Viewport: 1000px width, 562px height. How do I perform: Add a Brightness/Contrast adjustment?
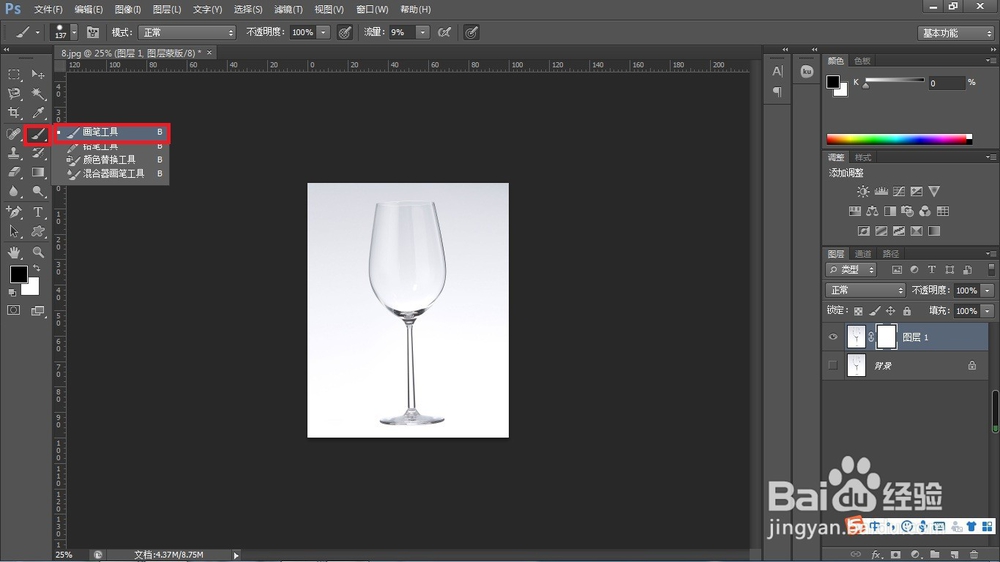pos(863,191)
